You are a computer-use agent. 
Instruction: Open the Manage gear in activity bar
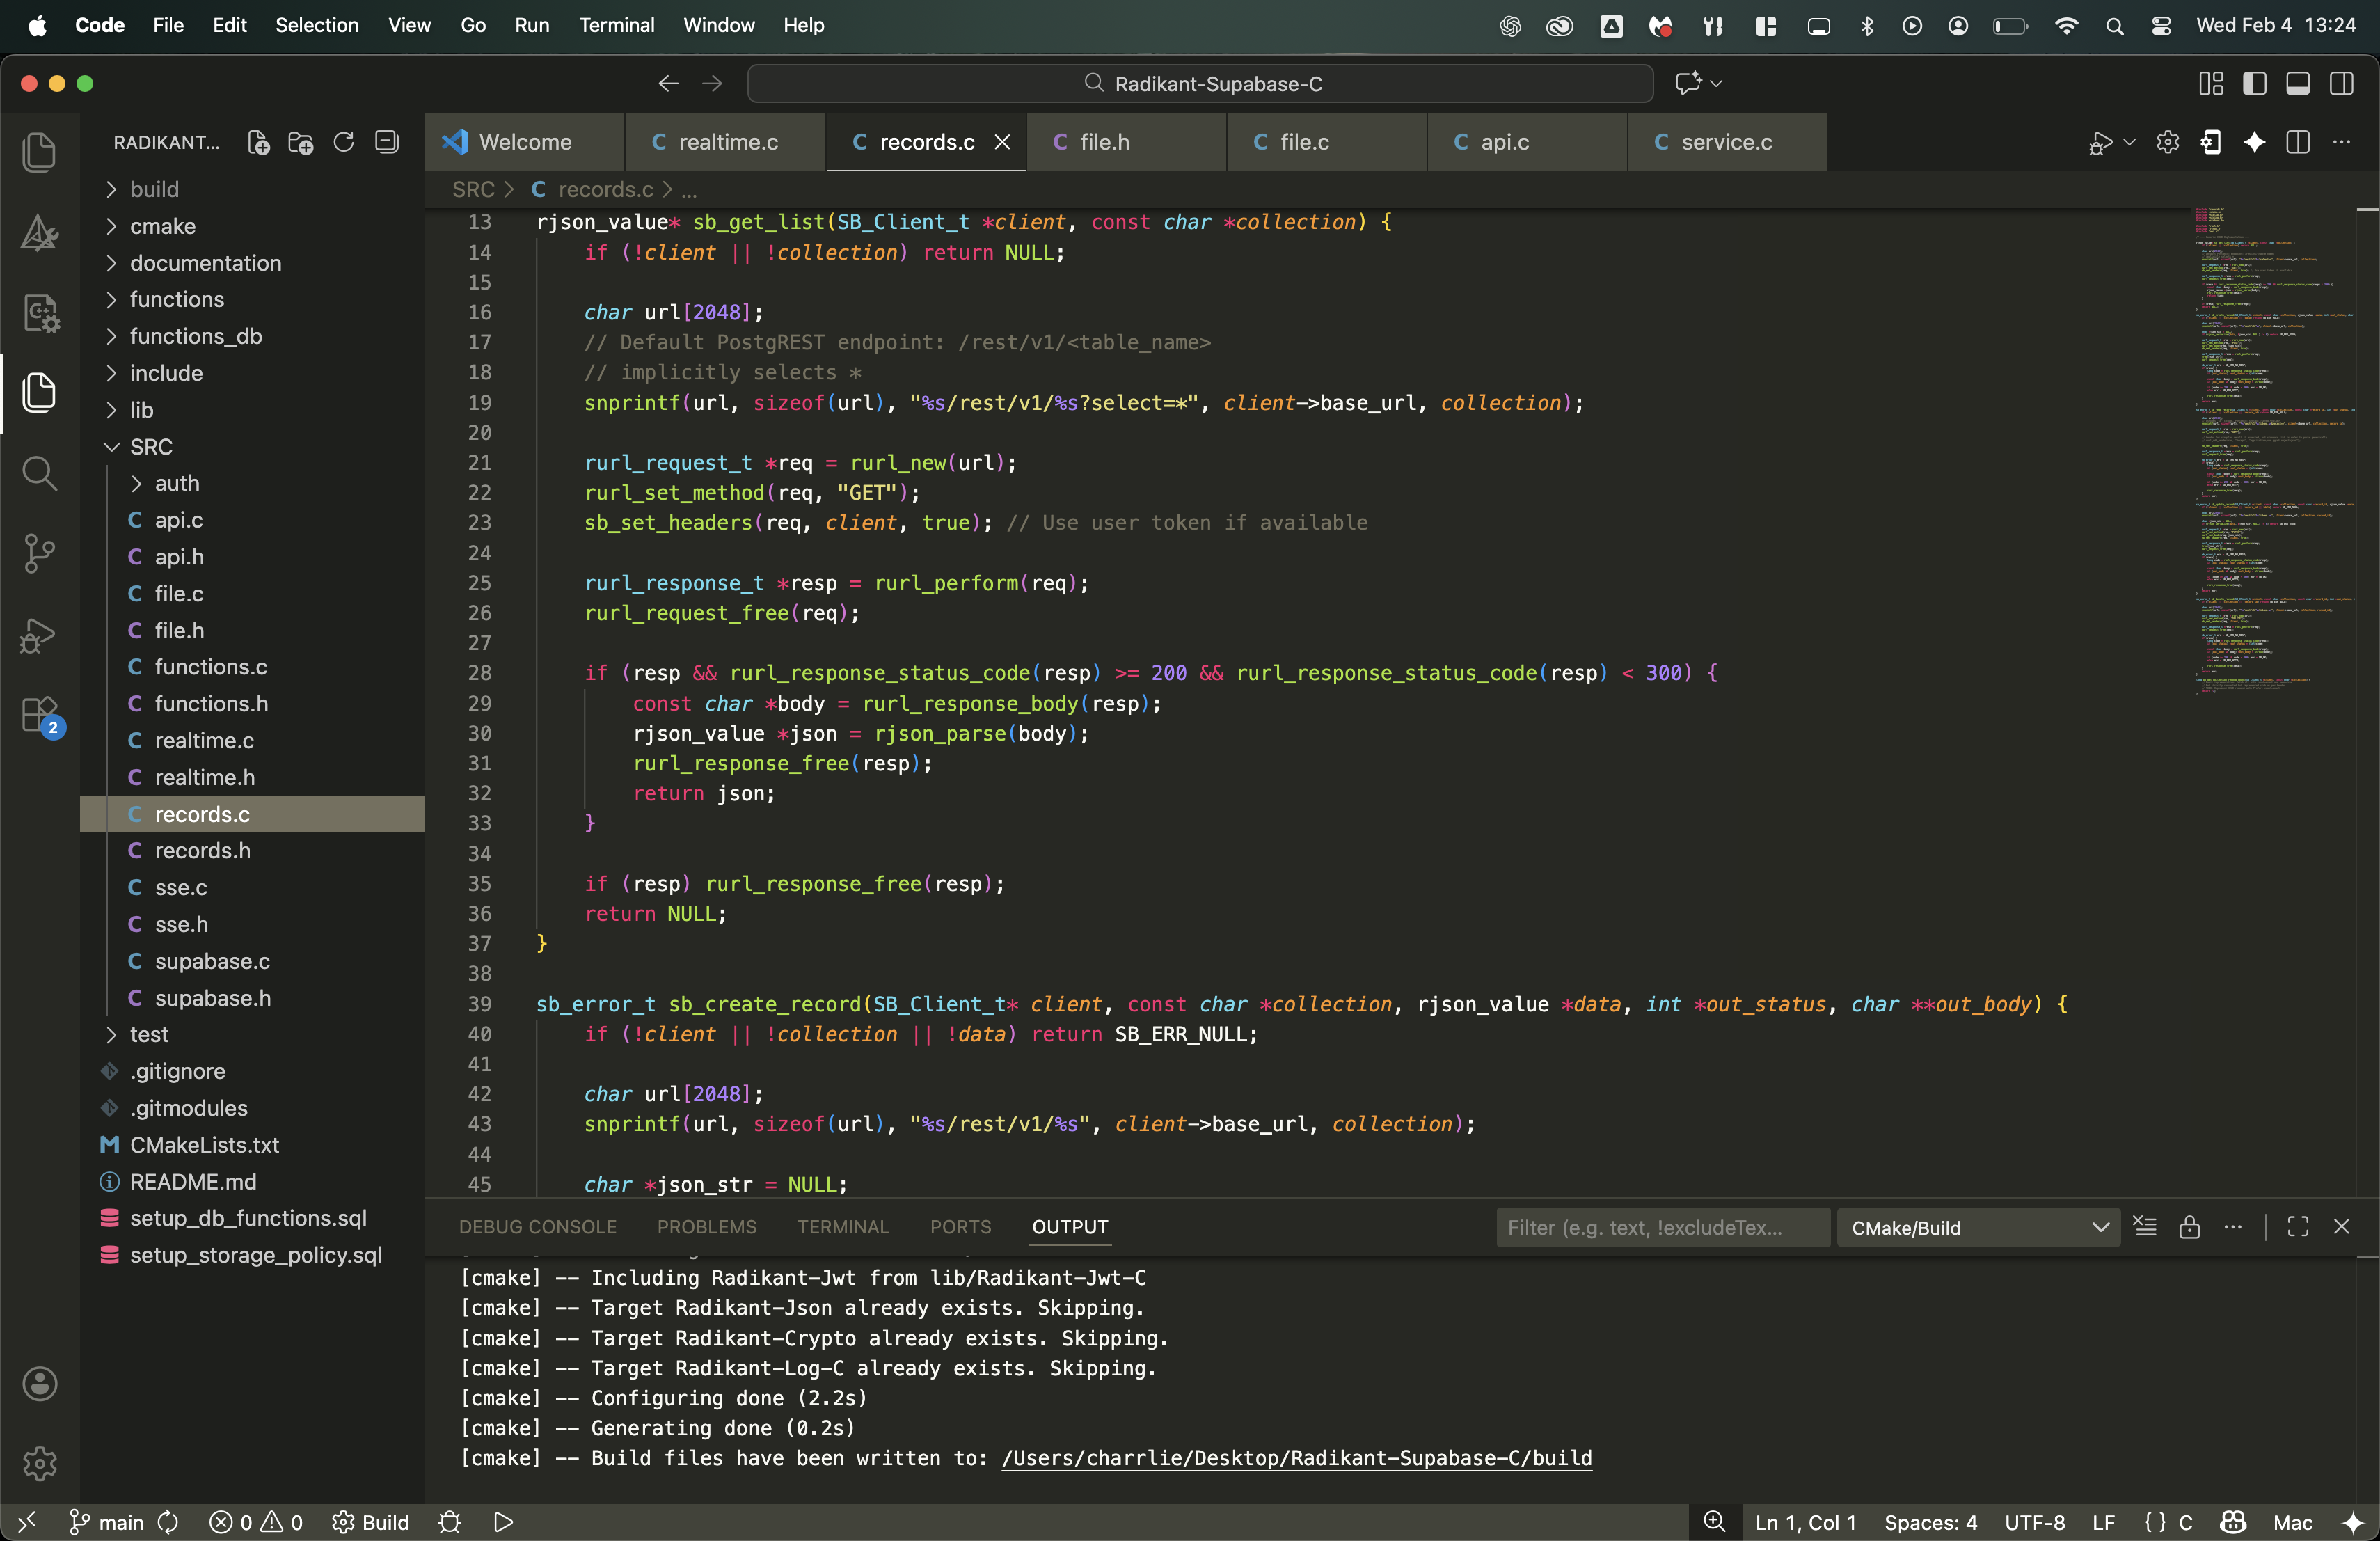coord(40,1464)
